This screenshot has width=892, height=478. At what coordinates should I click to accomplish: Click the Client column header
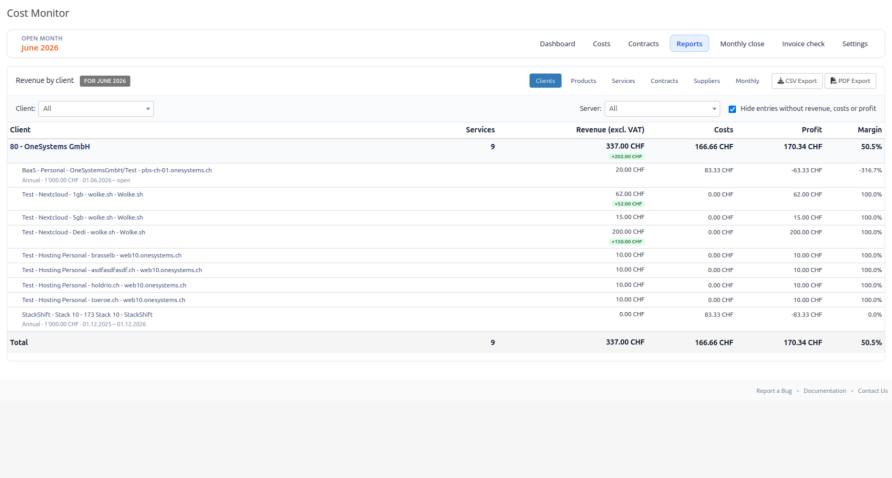point(20,130)
